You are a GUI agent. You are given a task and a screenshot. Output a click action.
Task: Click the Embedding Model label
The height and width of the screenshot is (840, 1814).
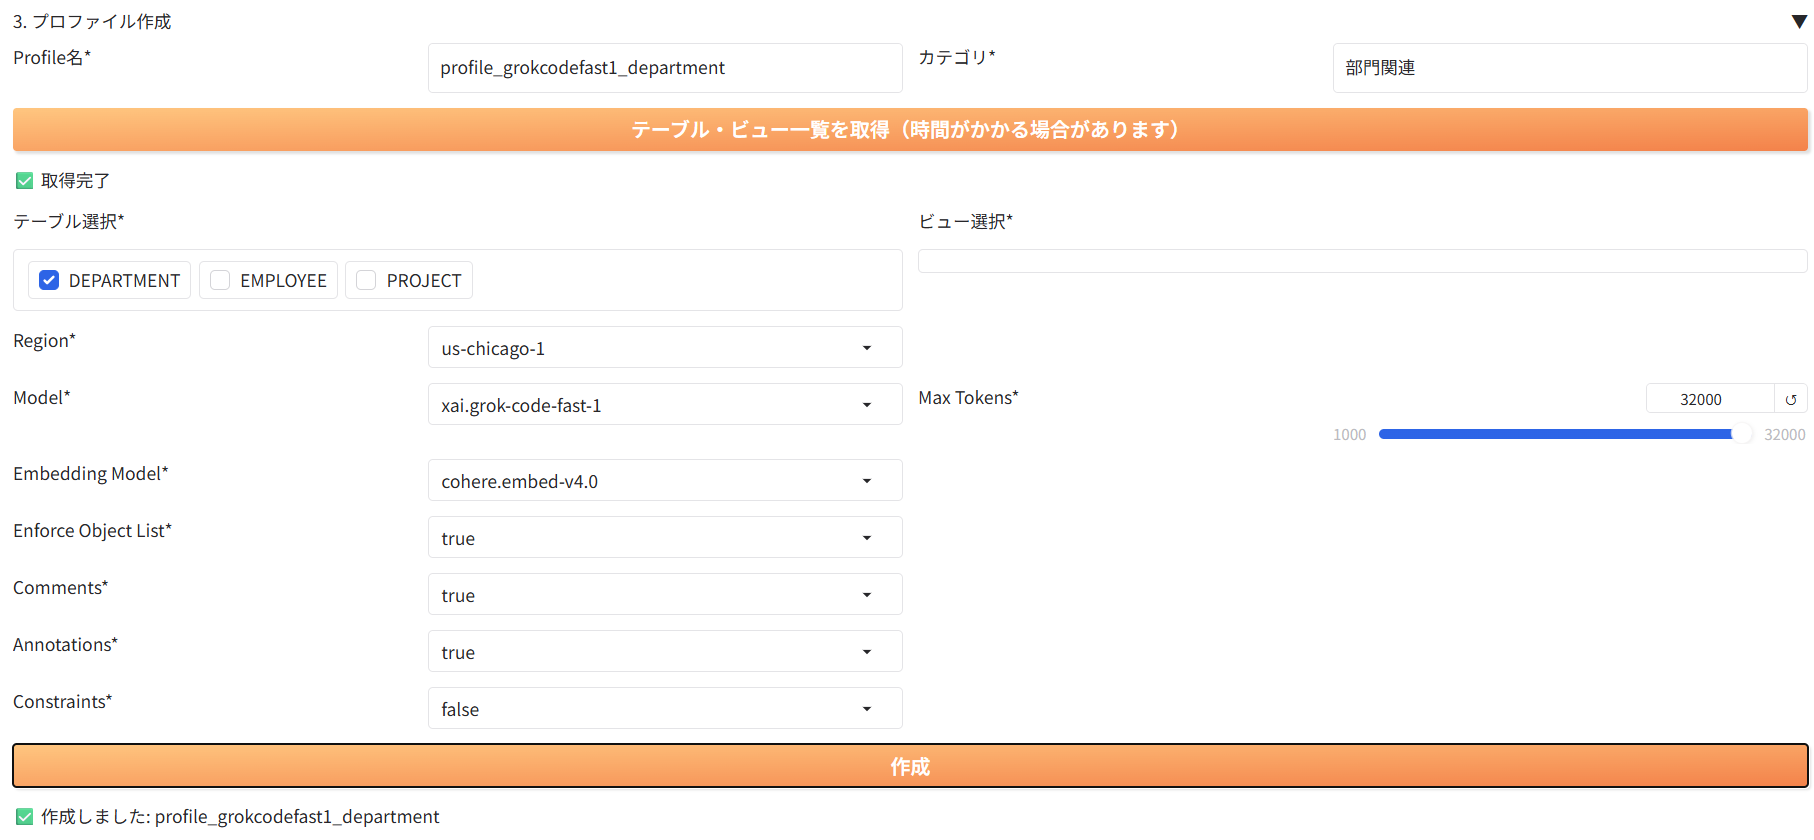[91, 474]
